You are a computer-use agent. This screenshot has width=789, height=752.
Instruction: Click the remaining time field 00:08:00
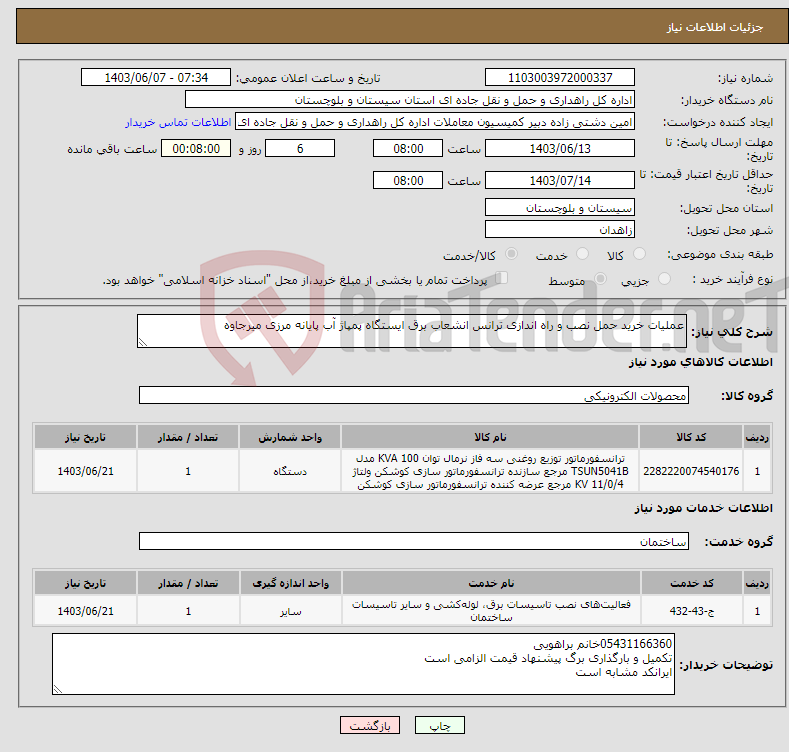point(196,148)
